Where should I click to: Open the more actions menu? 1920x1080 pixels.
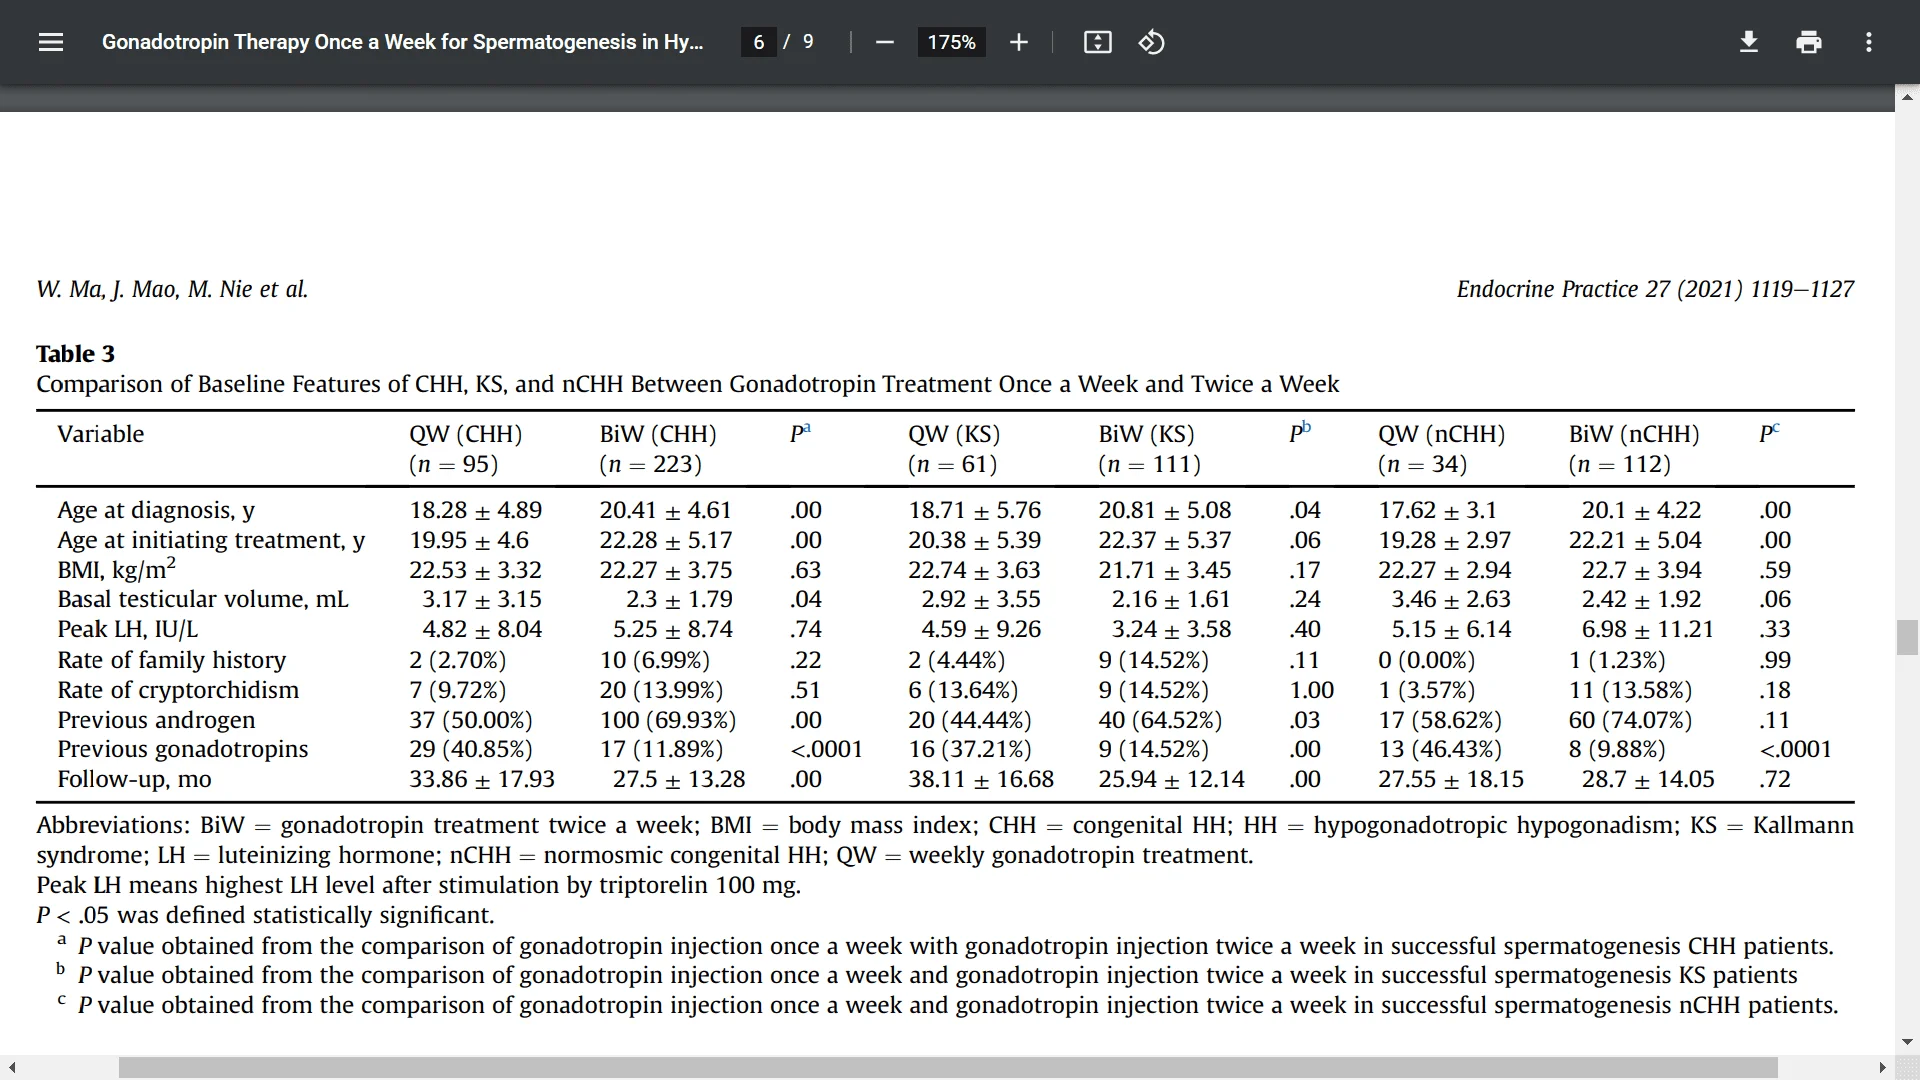[1868, 42]
